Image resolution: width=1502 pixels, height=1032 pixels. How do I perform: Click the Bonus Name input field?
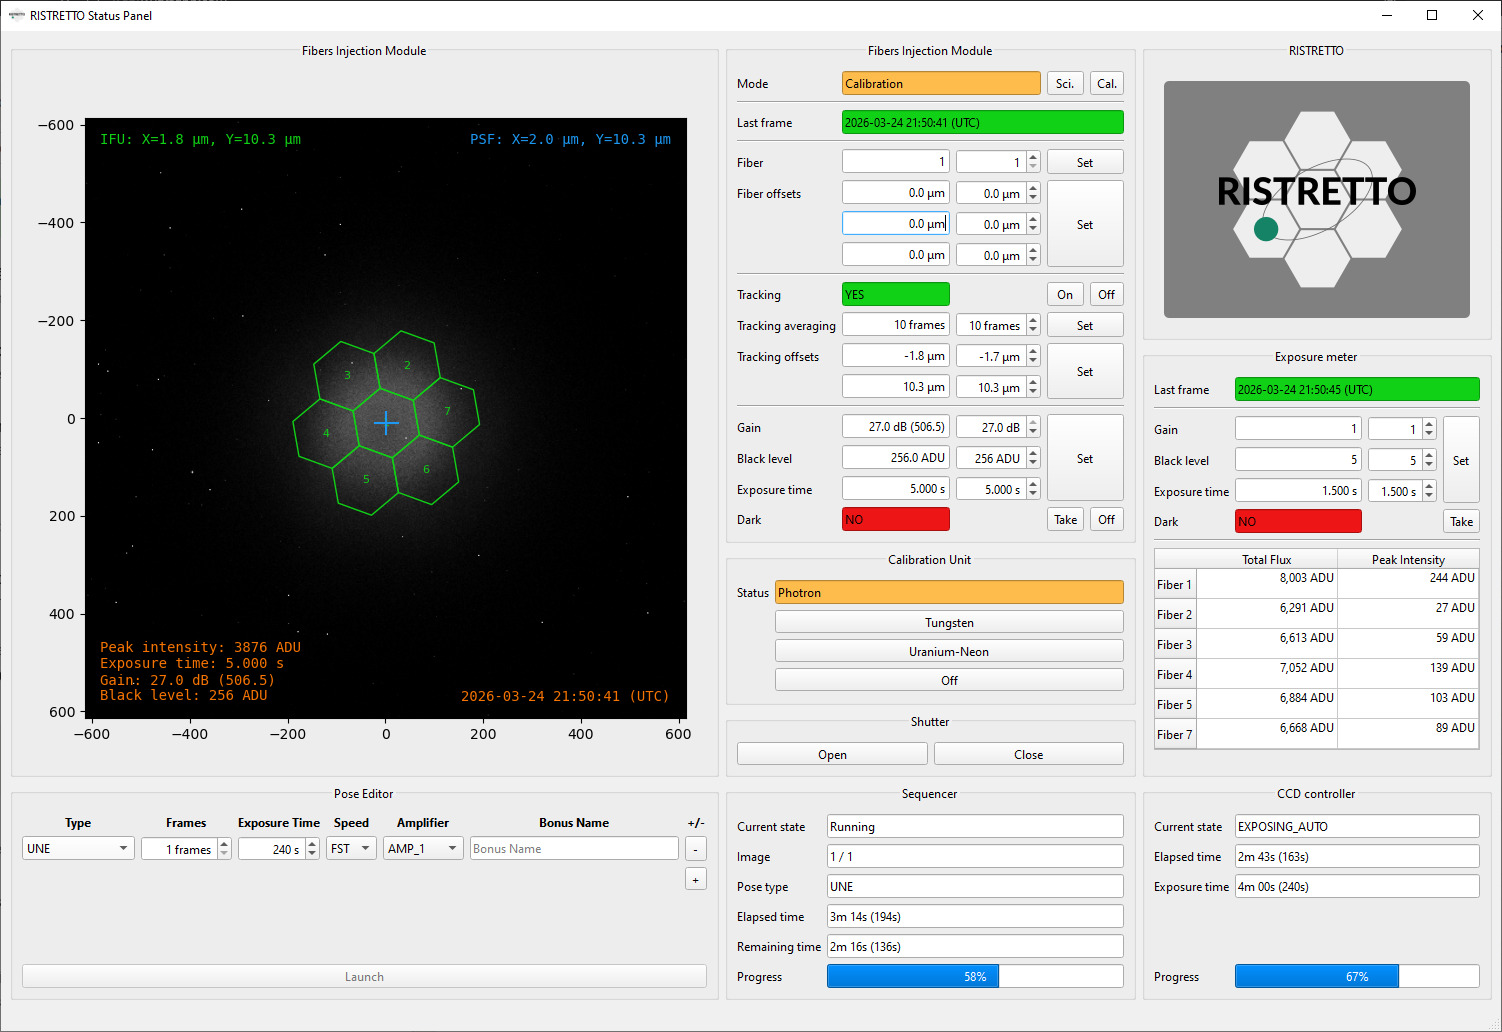click(574, 848)
